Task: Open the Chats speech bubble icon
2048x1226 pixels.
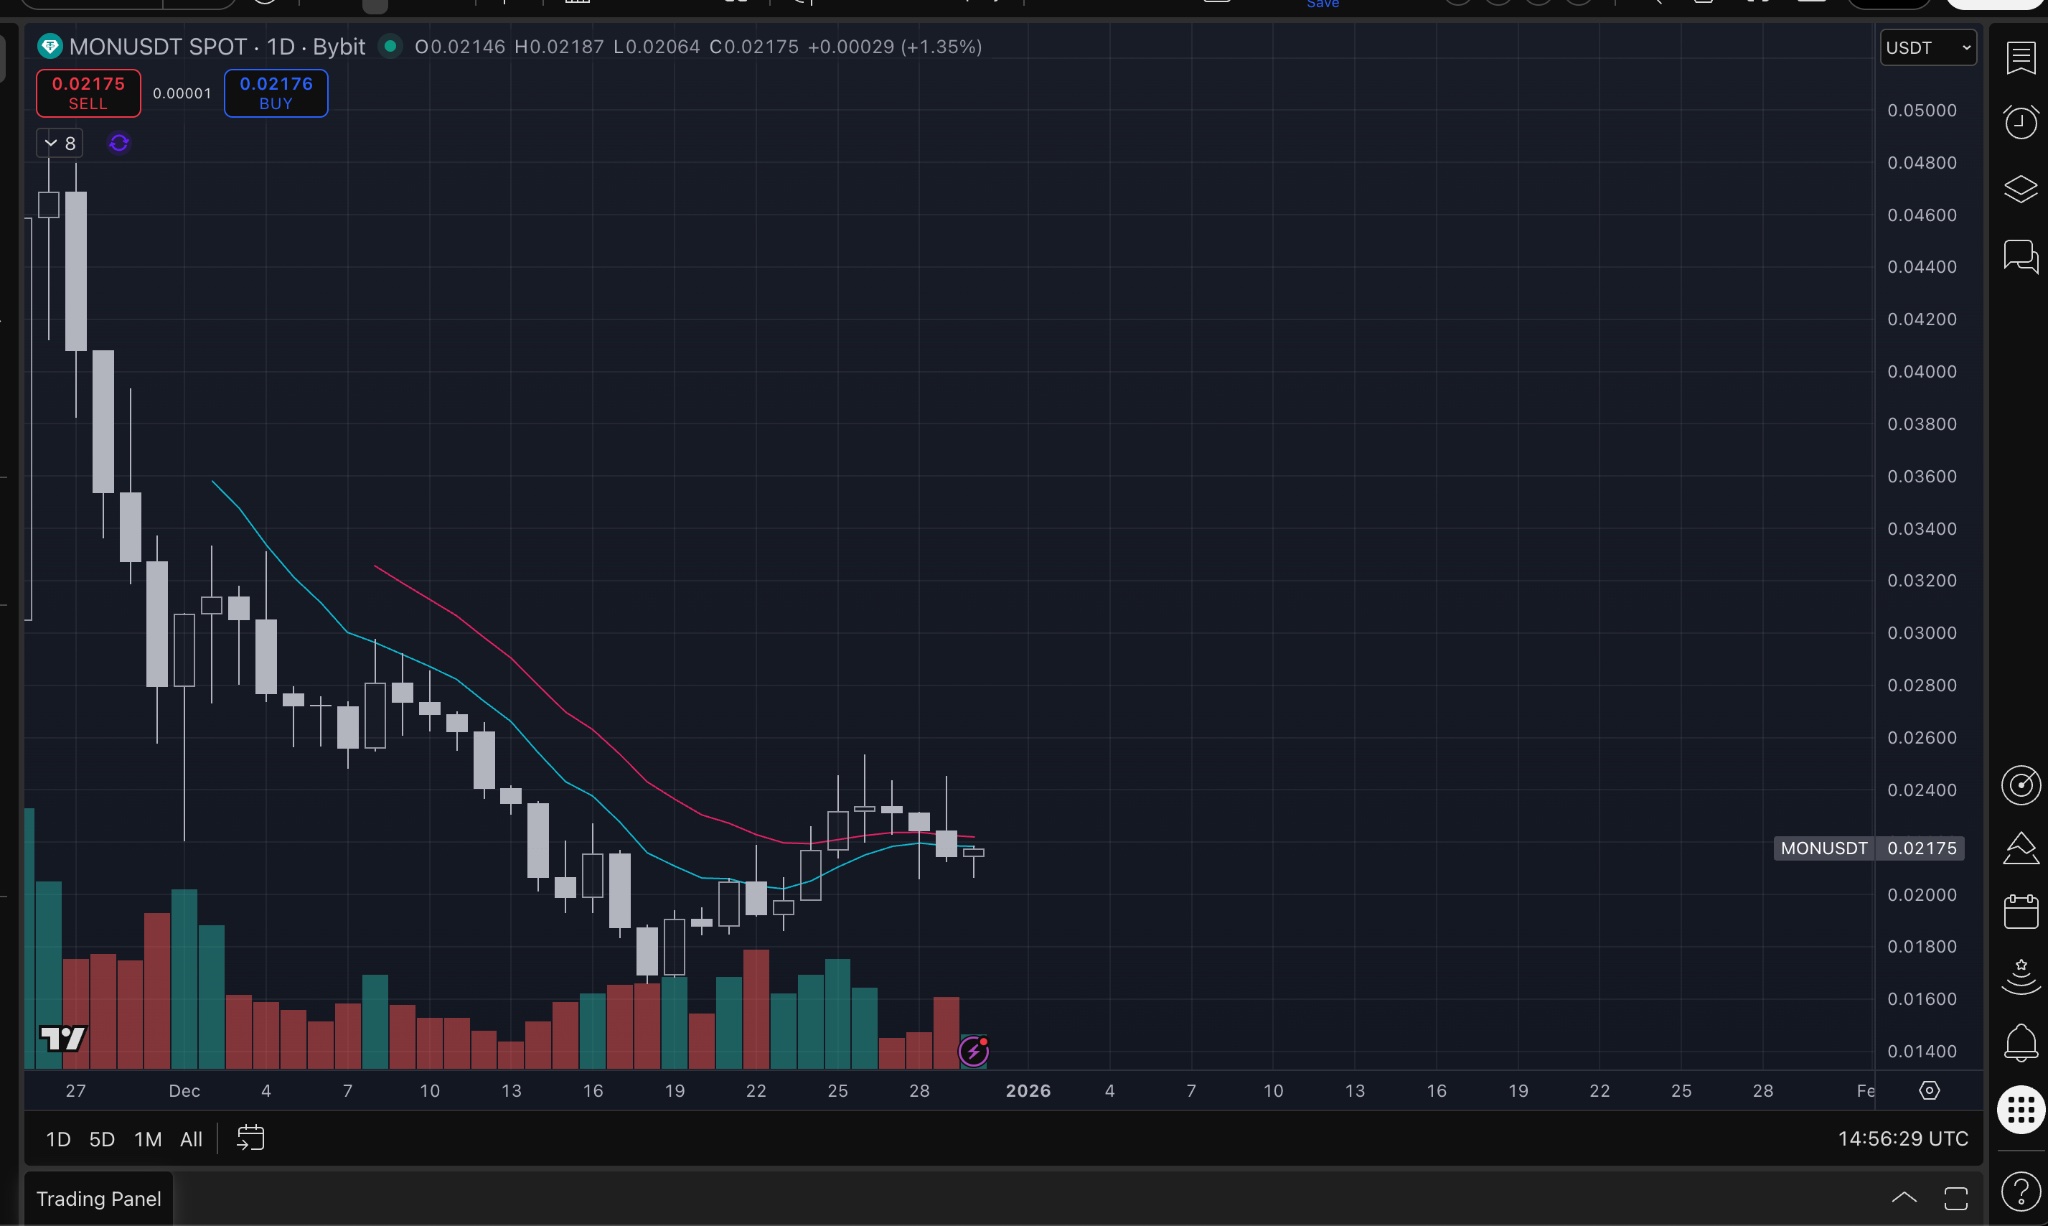Action: (x=2020, y=256)
